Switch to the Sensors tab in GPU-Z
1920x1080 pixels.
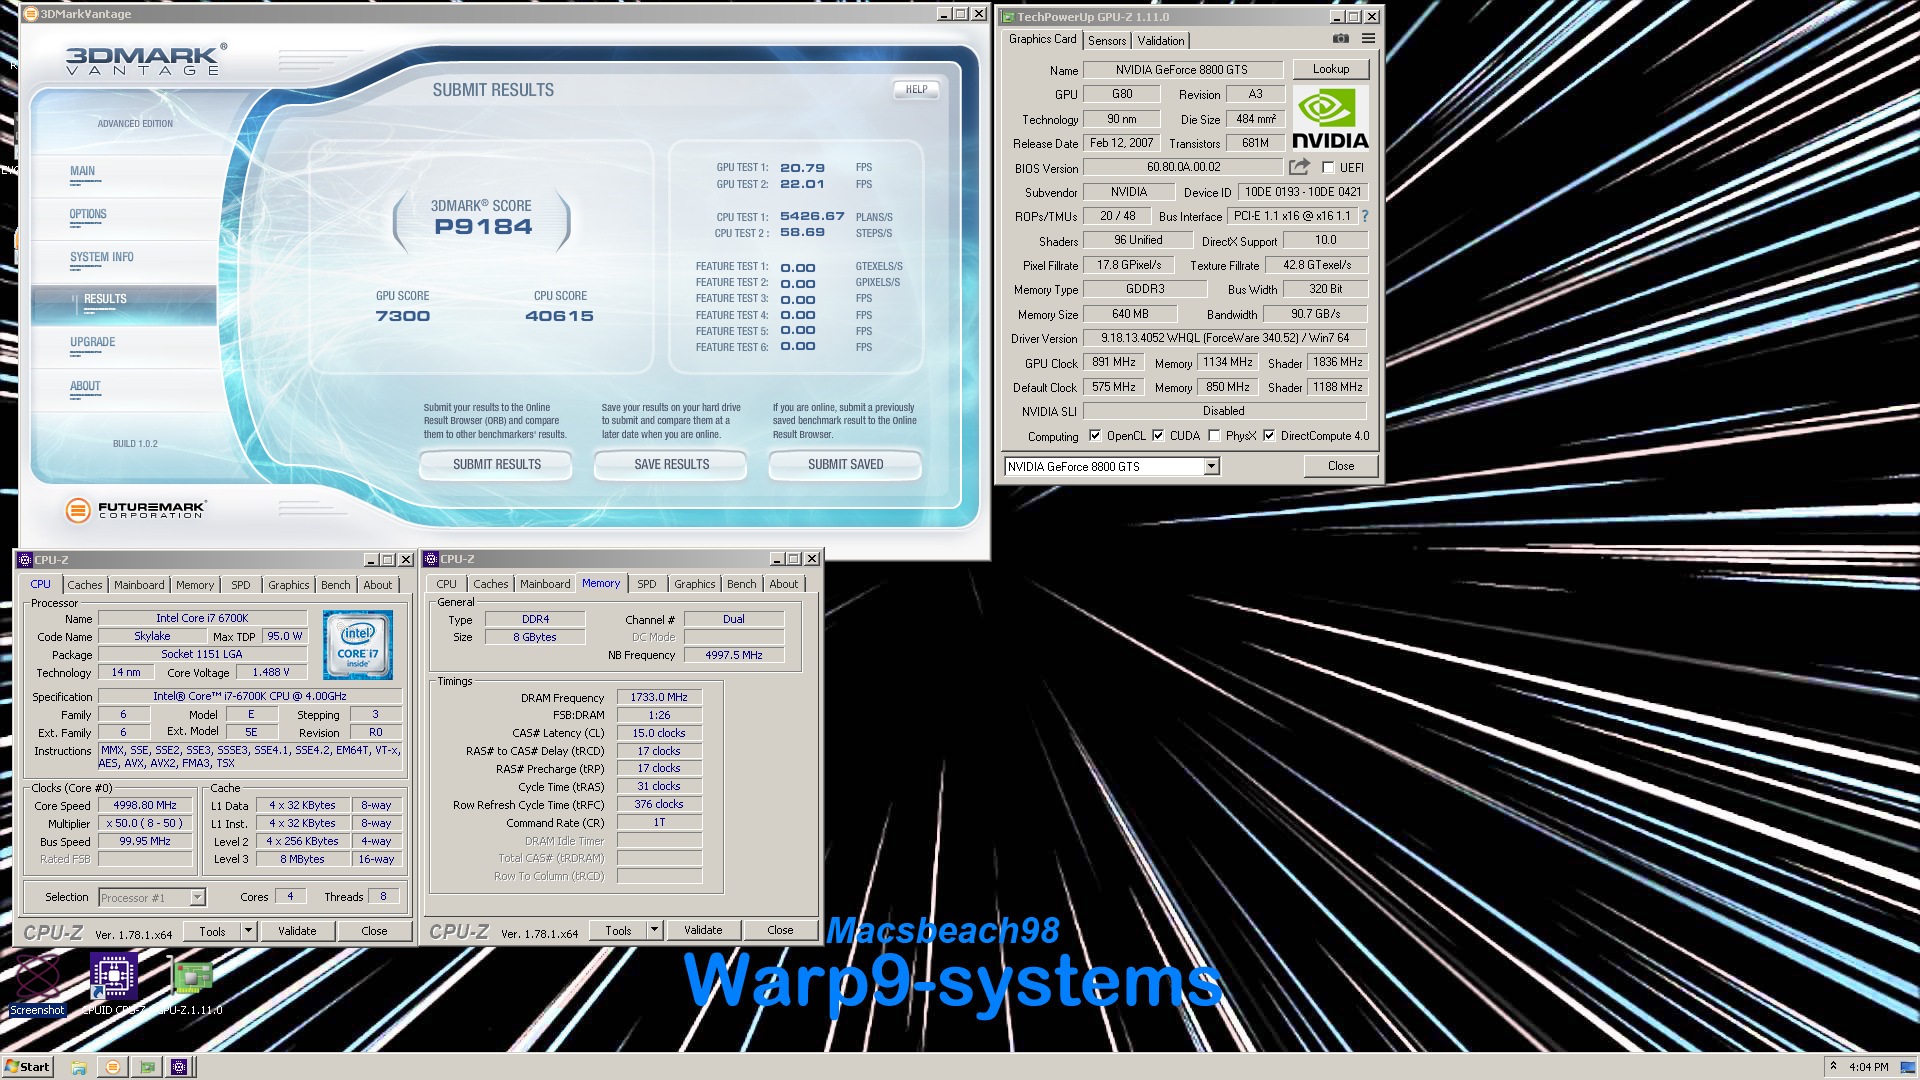(1107, 41)
